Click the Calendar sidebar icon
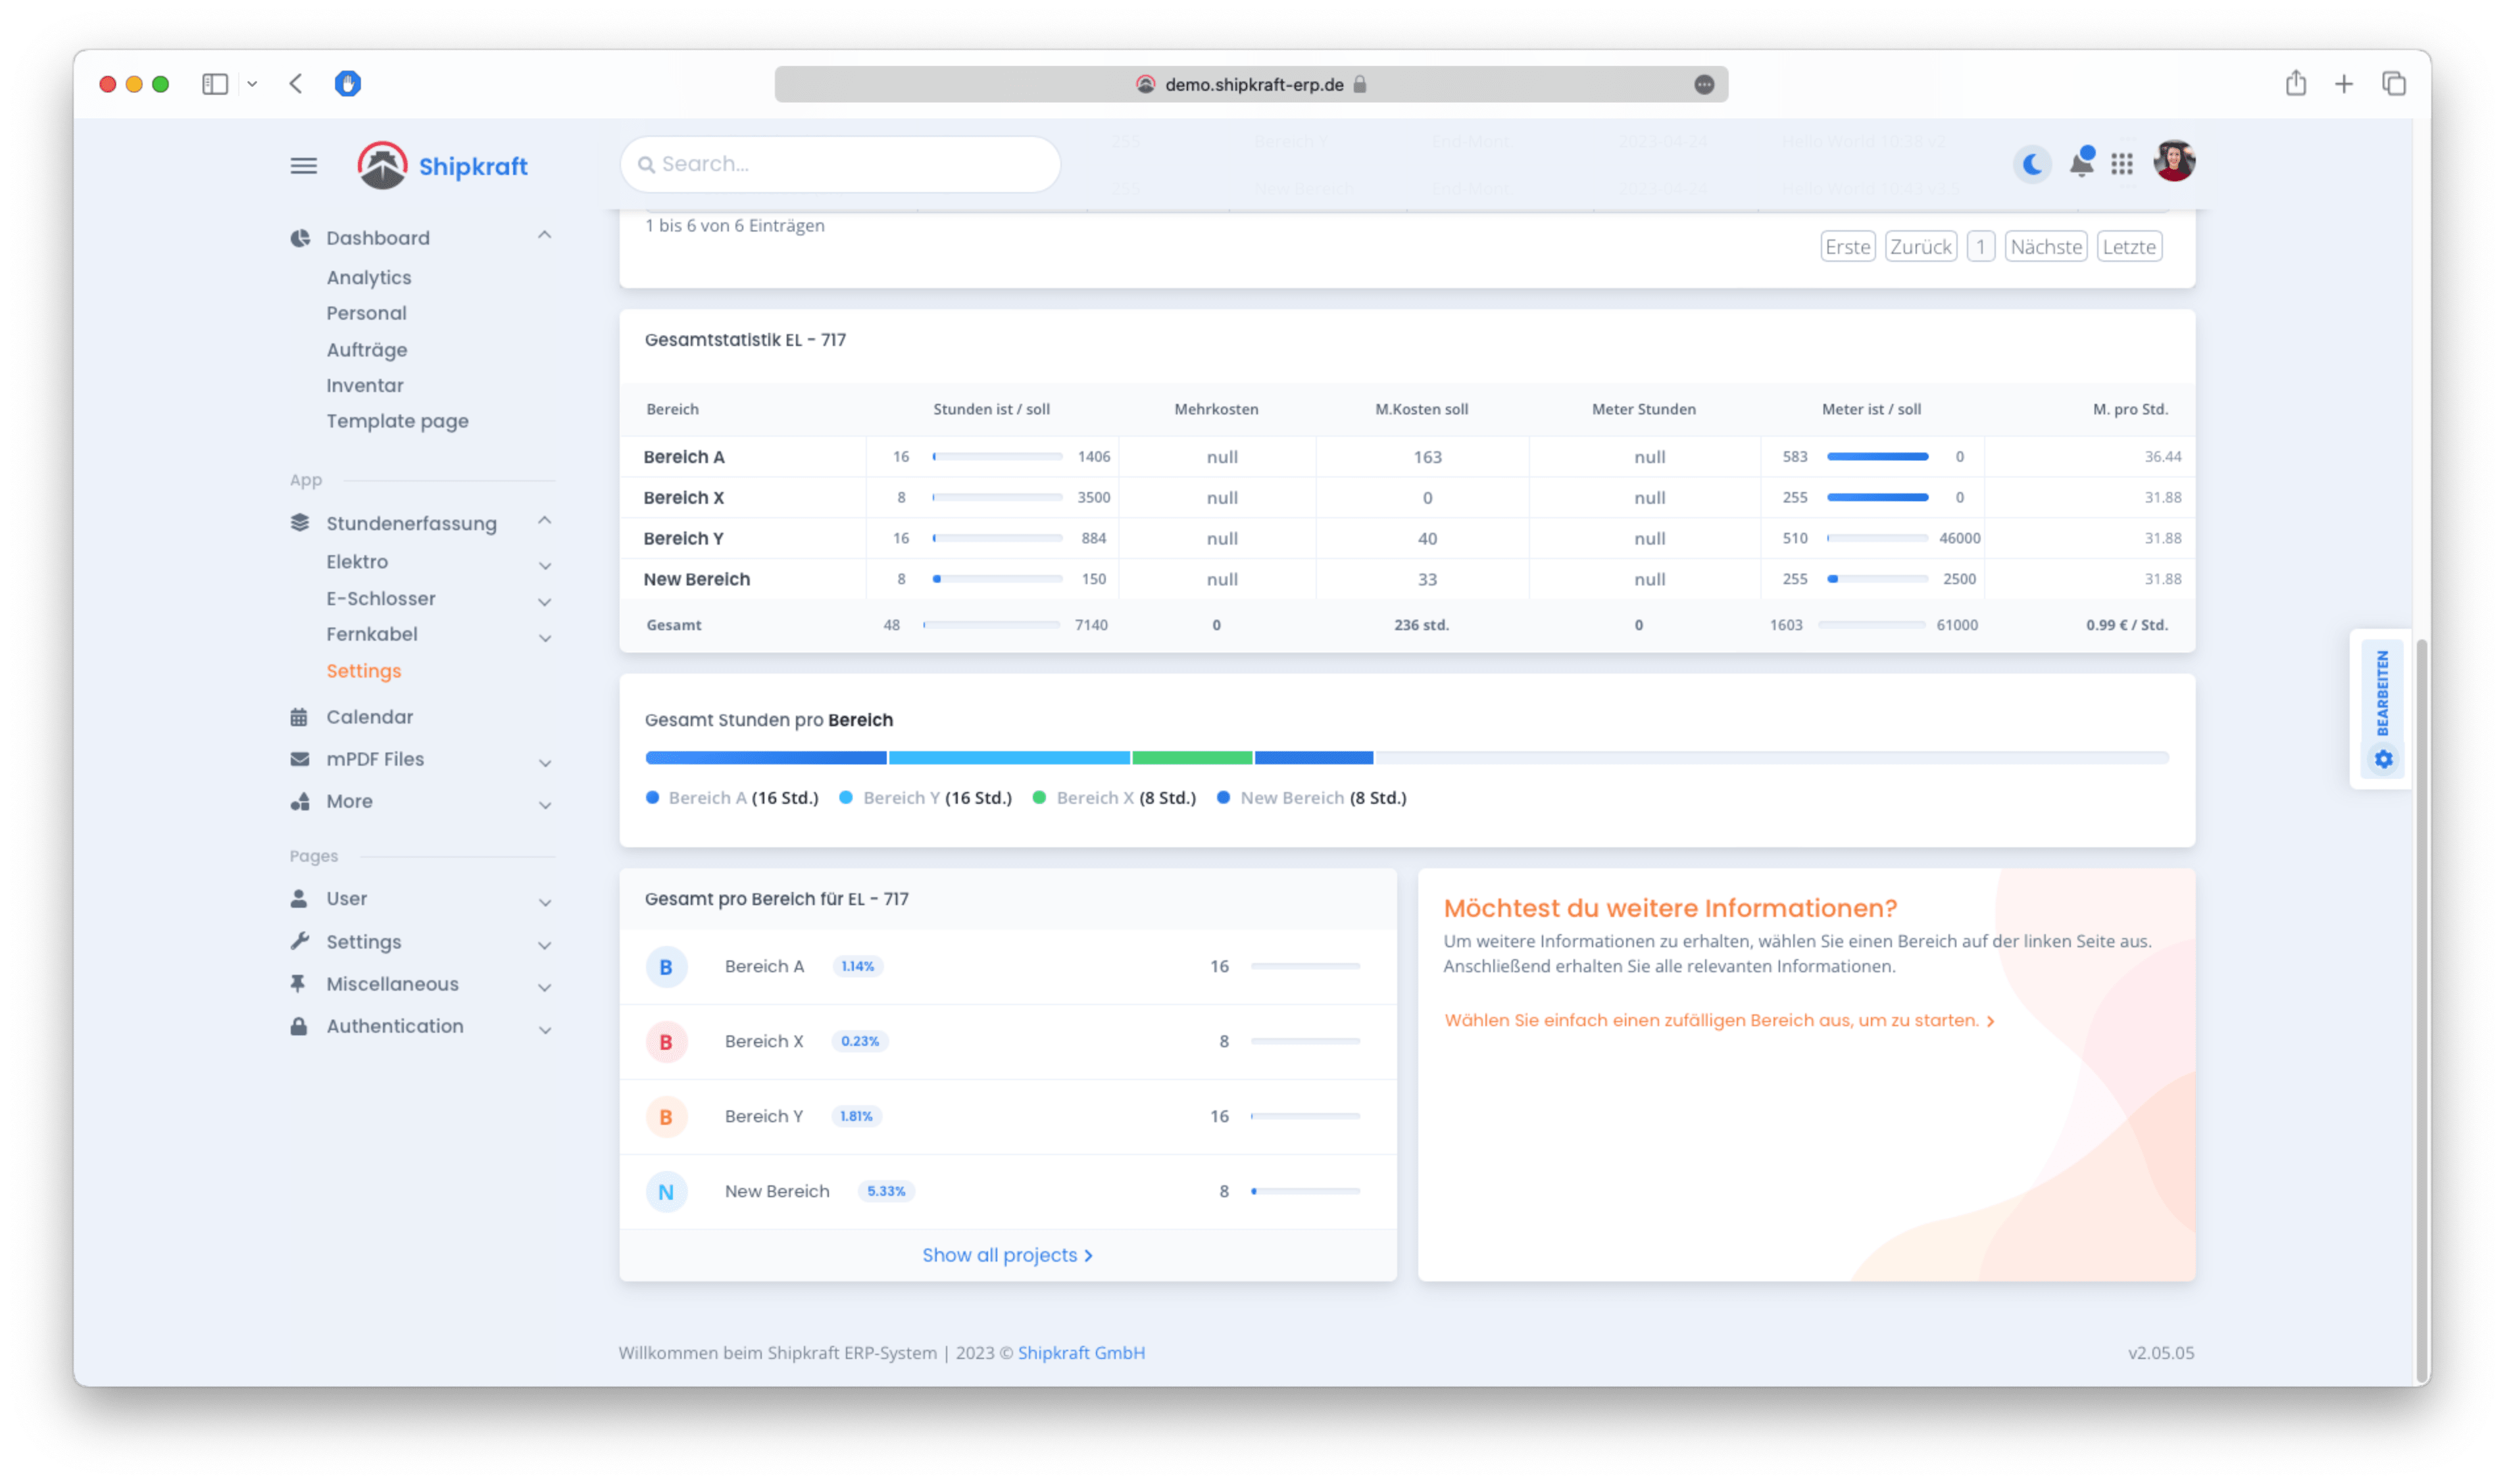 pos(299,717)
